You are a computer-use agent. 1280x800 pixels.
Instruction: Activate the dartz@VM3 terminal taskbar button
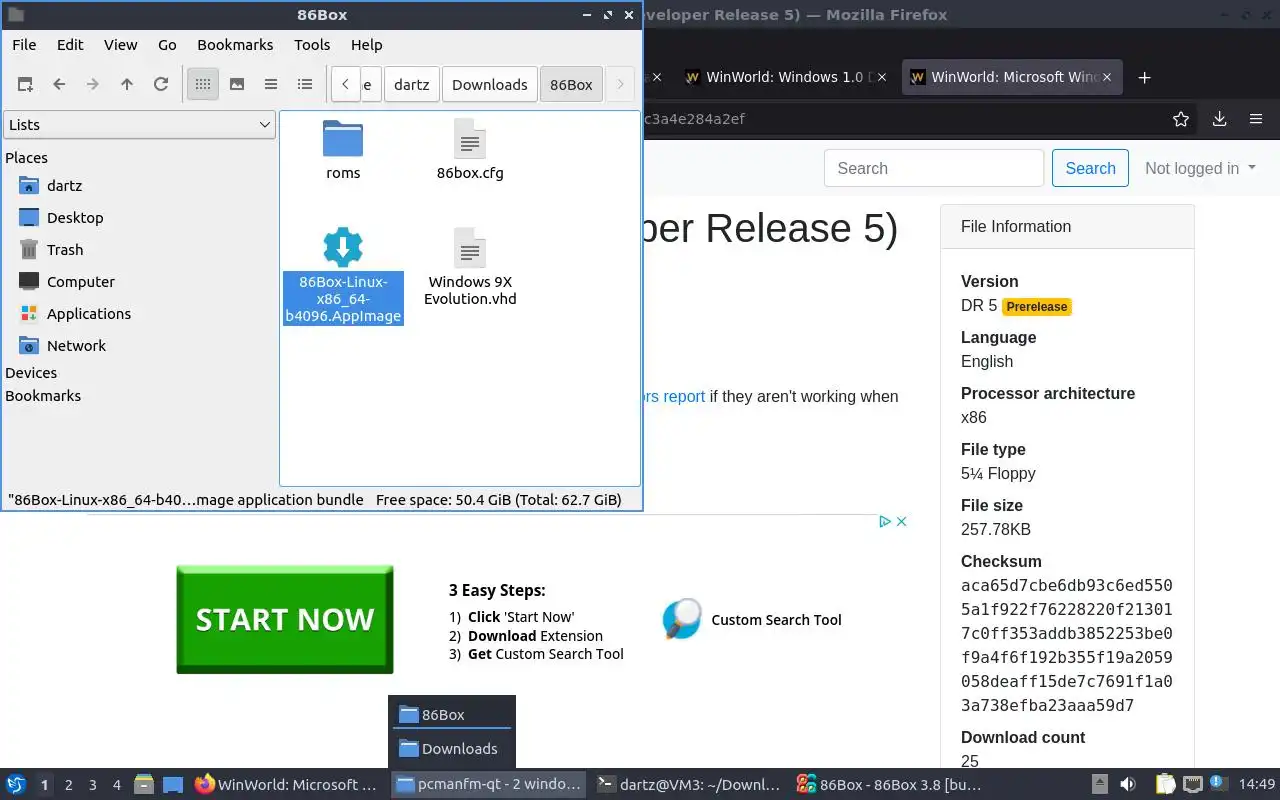689,785
